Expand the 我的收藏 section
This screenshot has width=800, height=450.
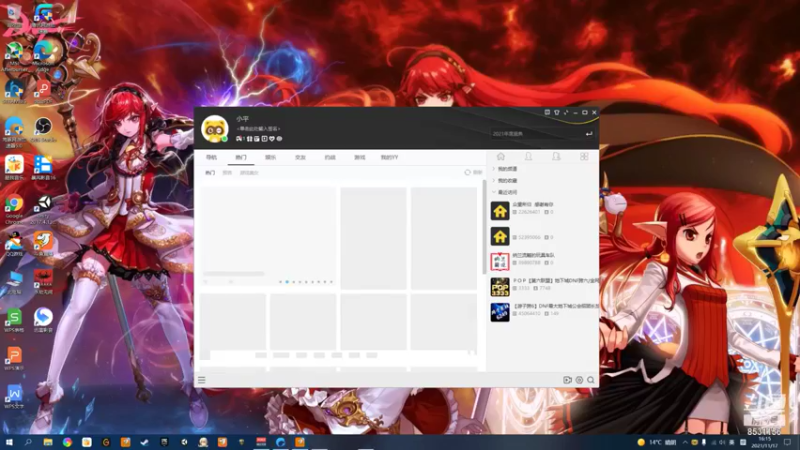point(505,181)
